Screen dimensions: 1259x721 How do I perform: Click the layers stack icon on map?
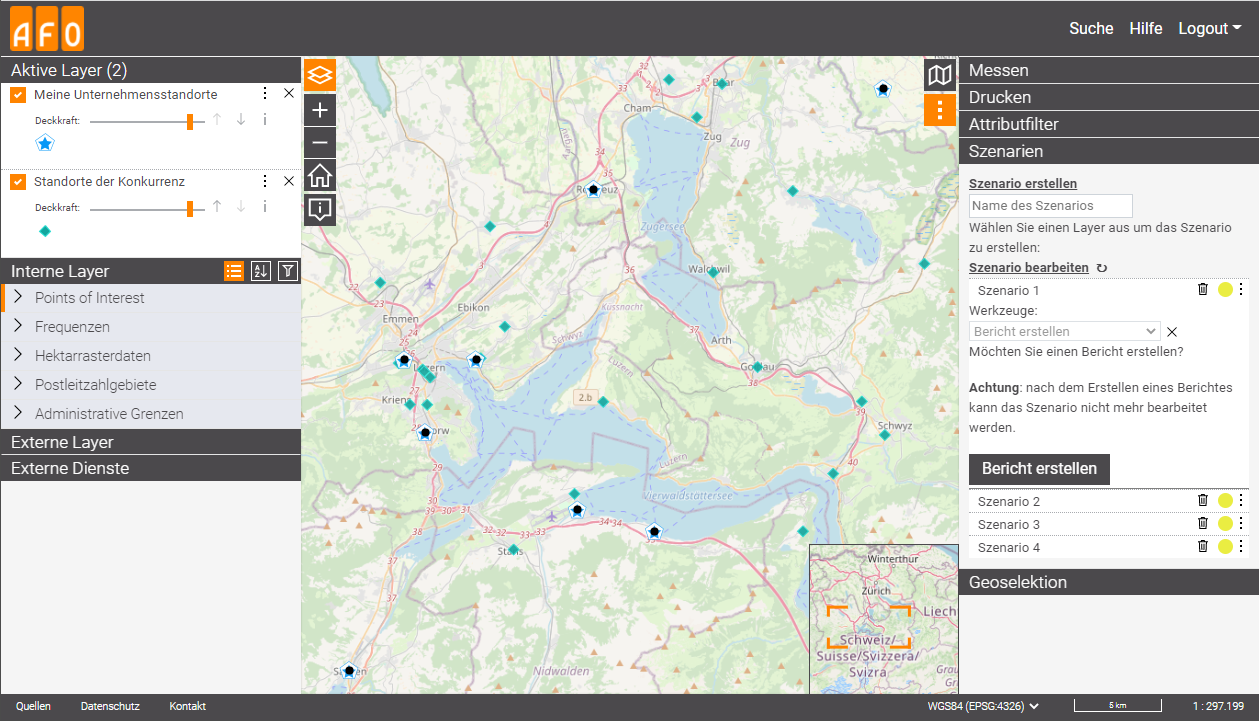[320, 75]
